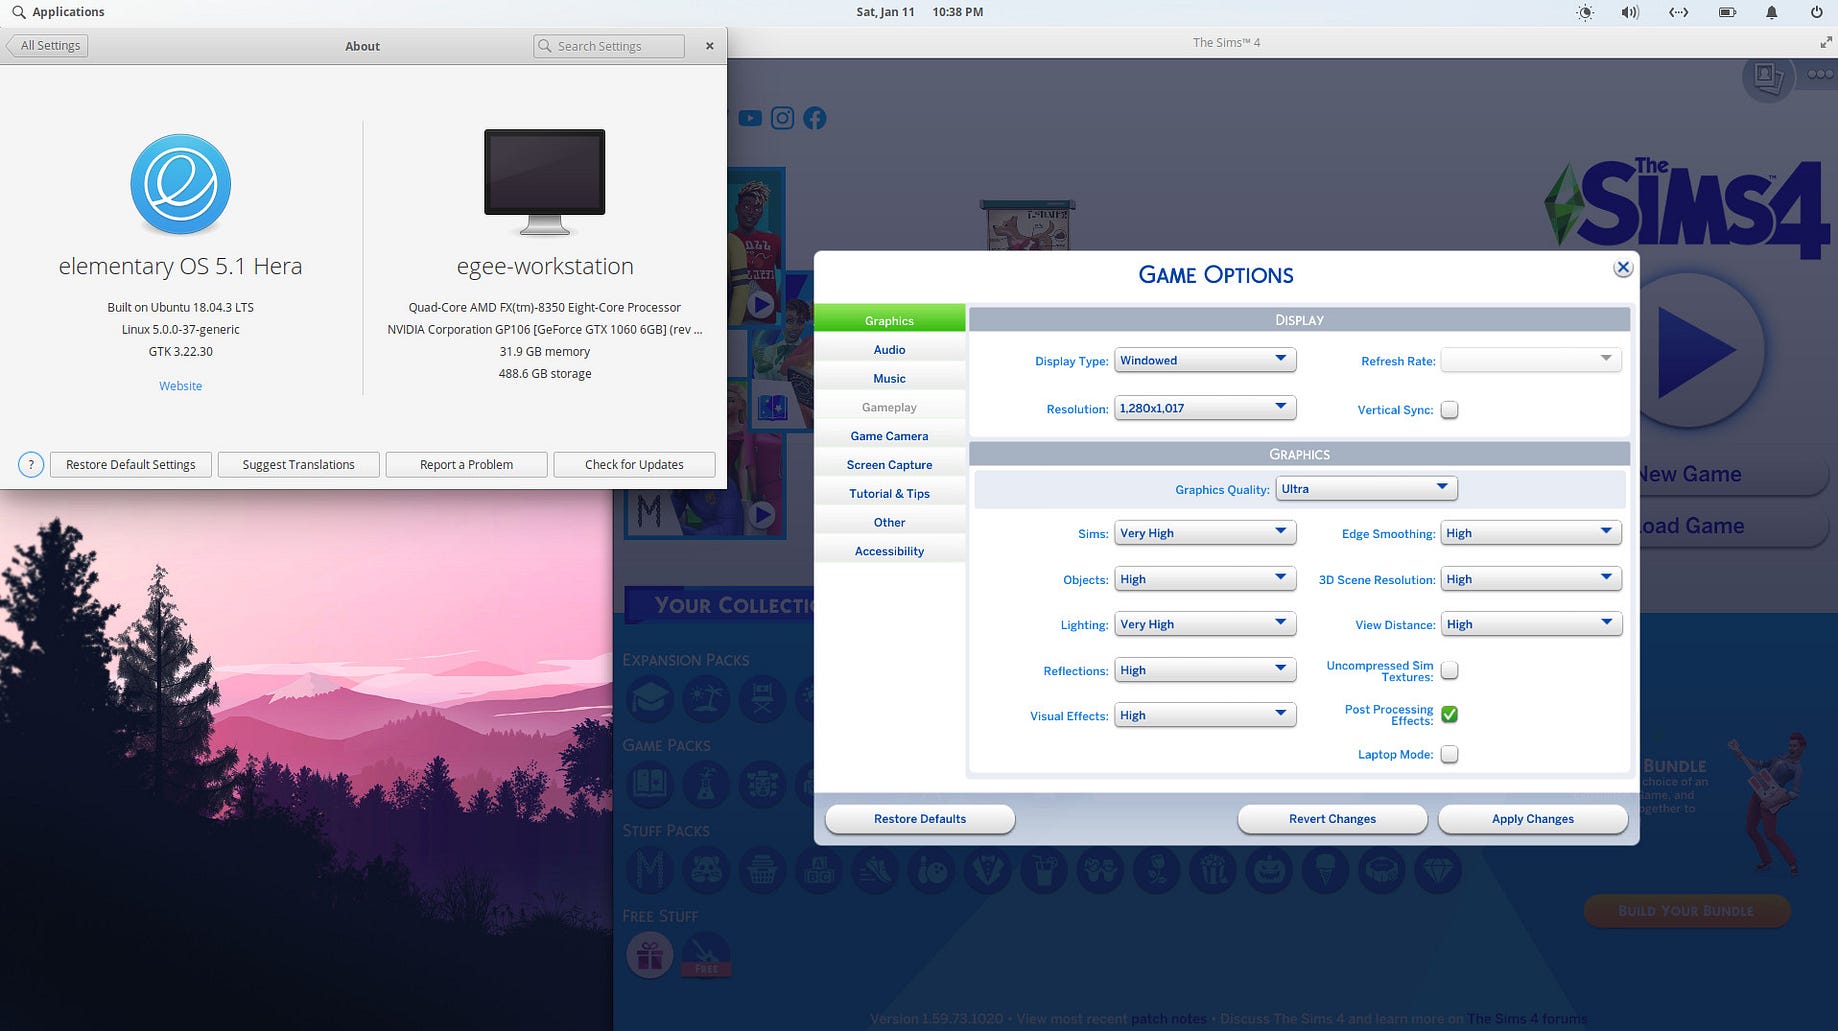Image resolution: width=1838 pixels, height=1031 pixels.
Task: Click the Report a Problem button
Action: pyautogui.click(x=466, y=465)
